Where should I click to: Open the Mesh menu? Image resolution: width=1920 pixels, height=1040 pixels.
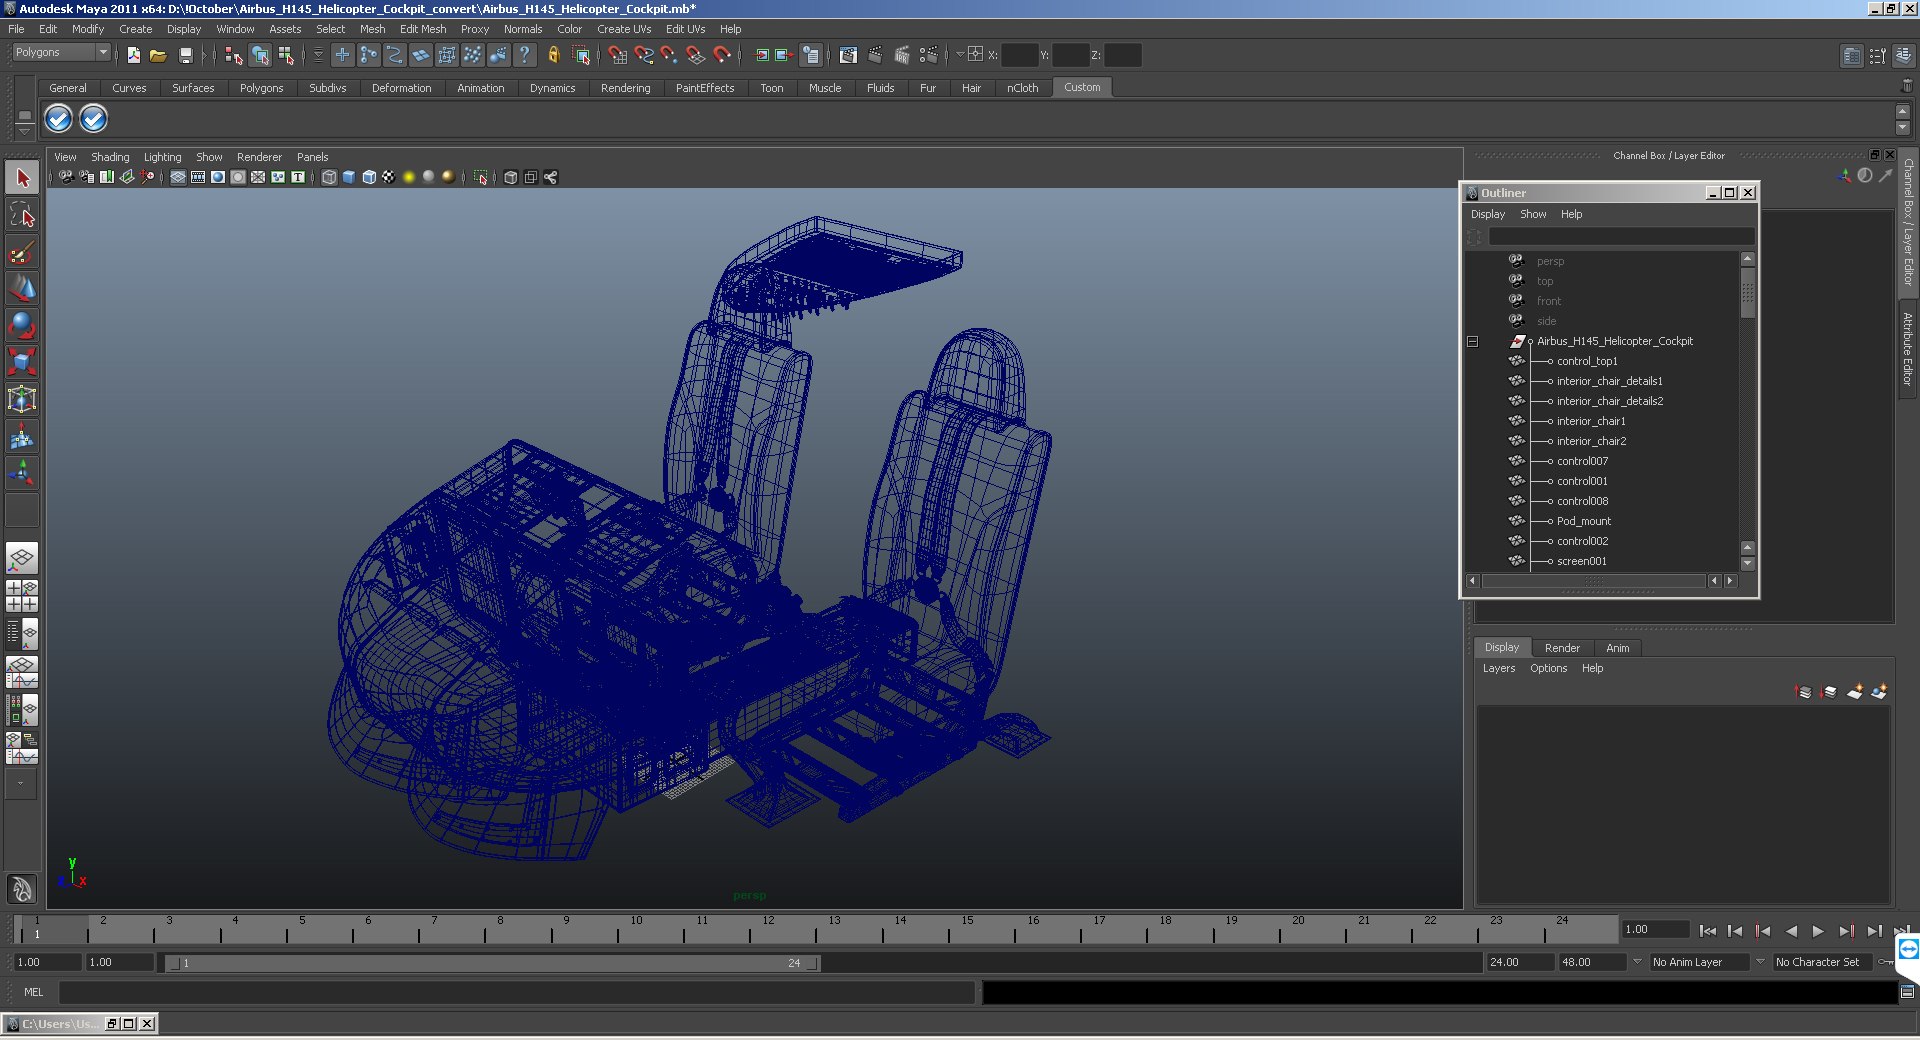tap(372, 29)
